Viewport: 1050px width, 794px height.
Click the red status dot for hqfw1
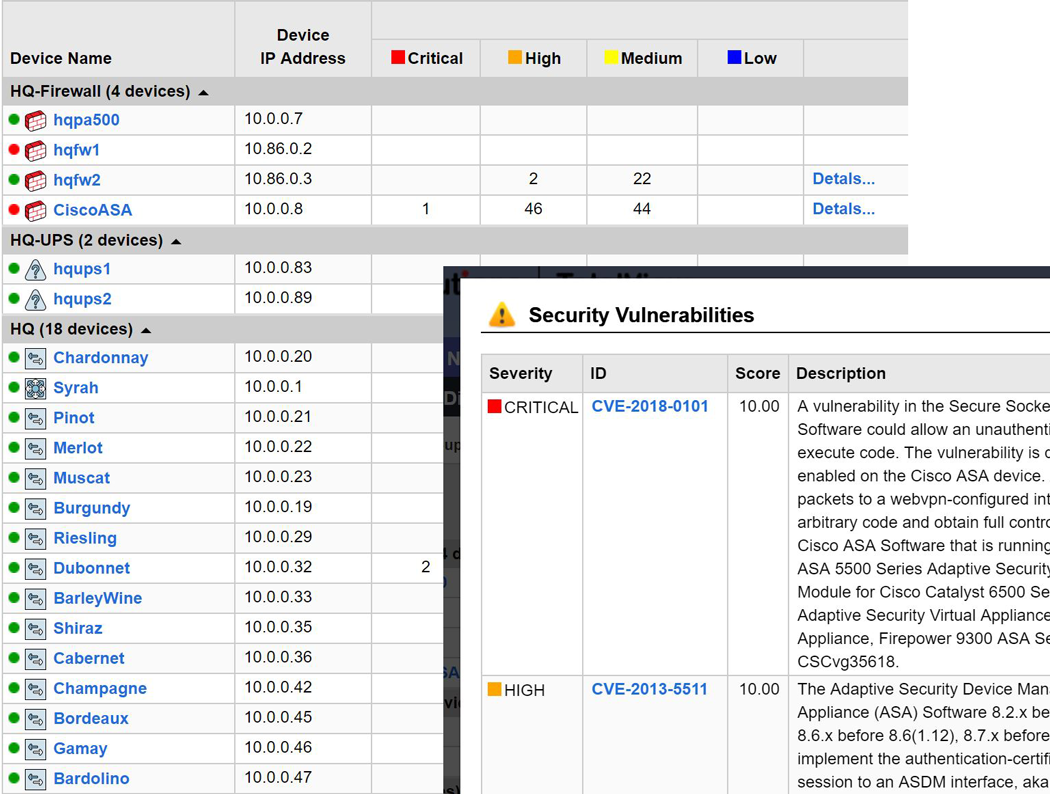tap(14, 150)
